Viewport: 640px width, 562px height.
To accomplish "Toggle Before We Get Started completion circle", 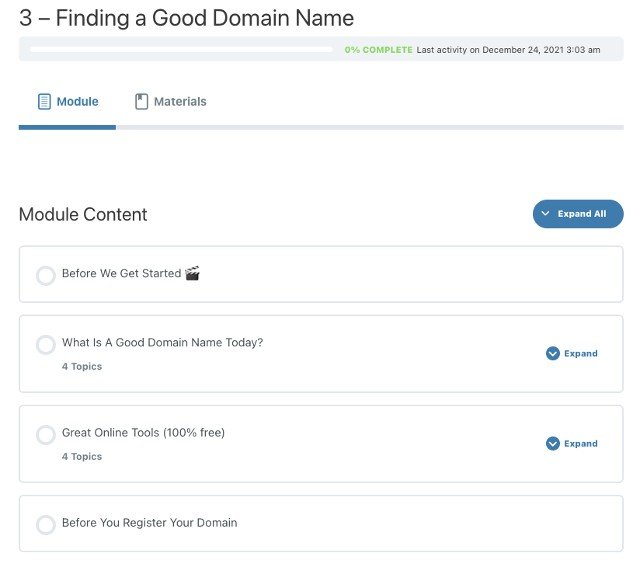I will click(x=46, y=275).
